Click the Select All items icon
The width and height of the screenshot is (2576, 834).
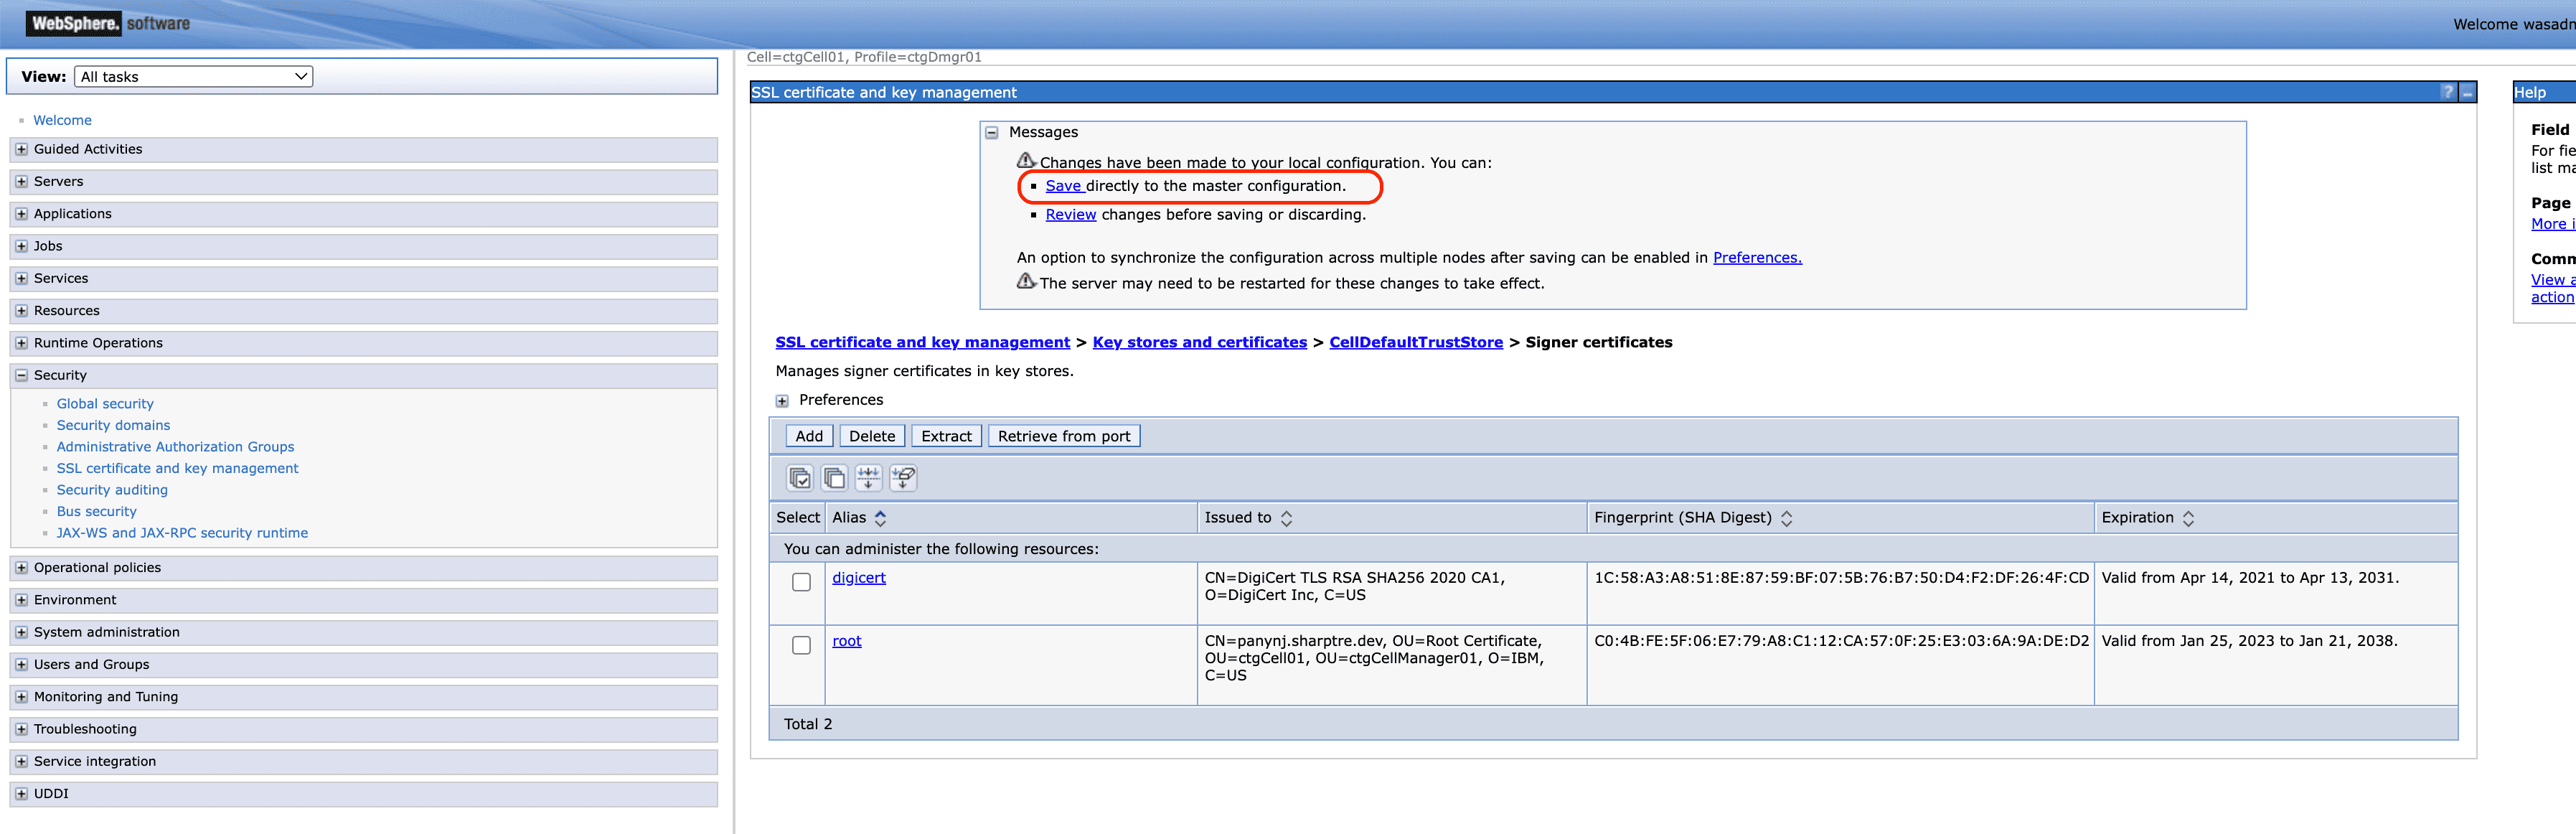(x=800, y=478)
